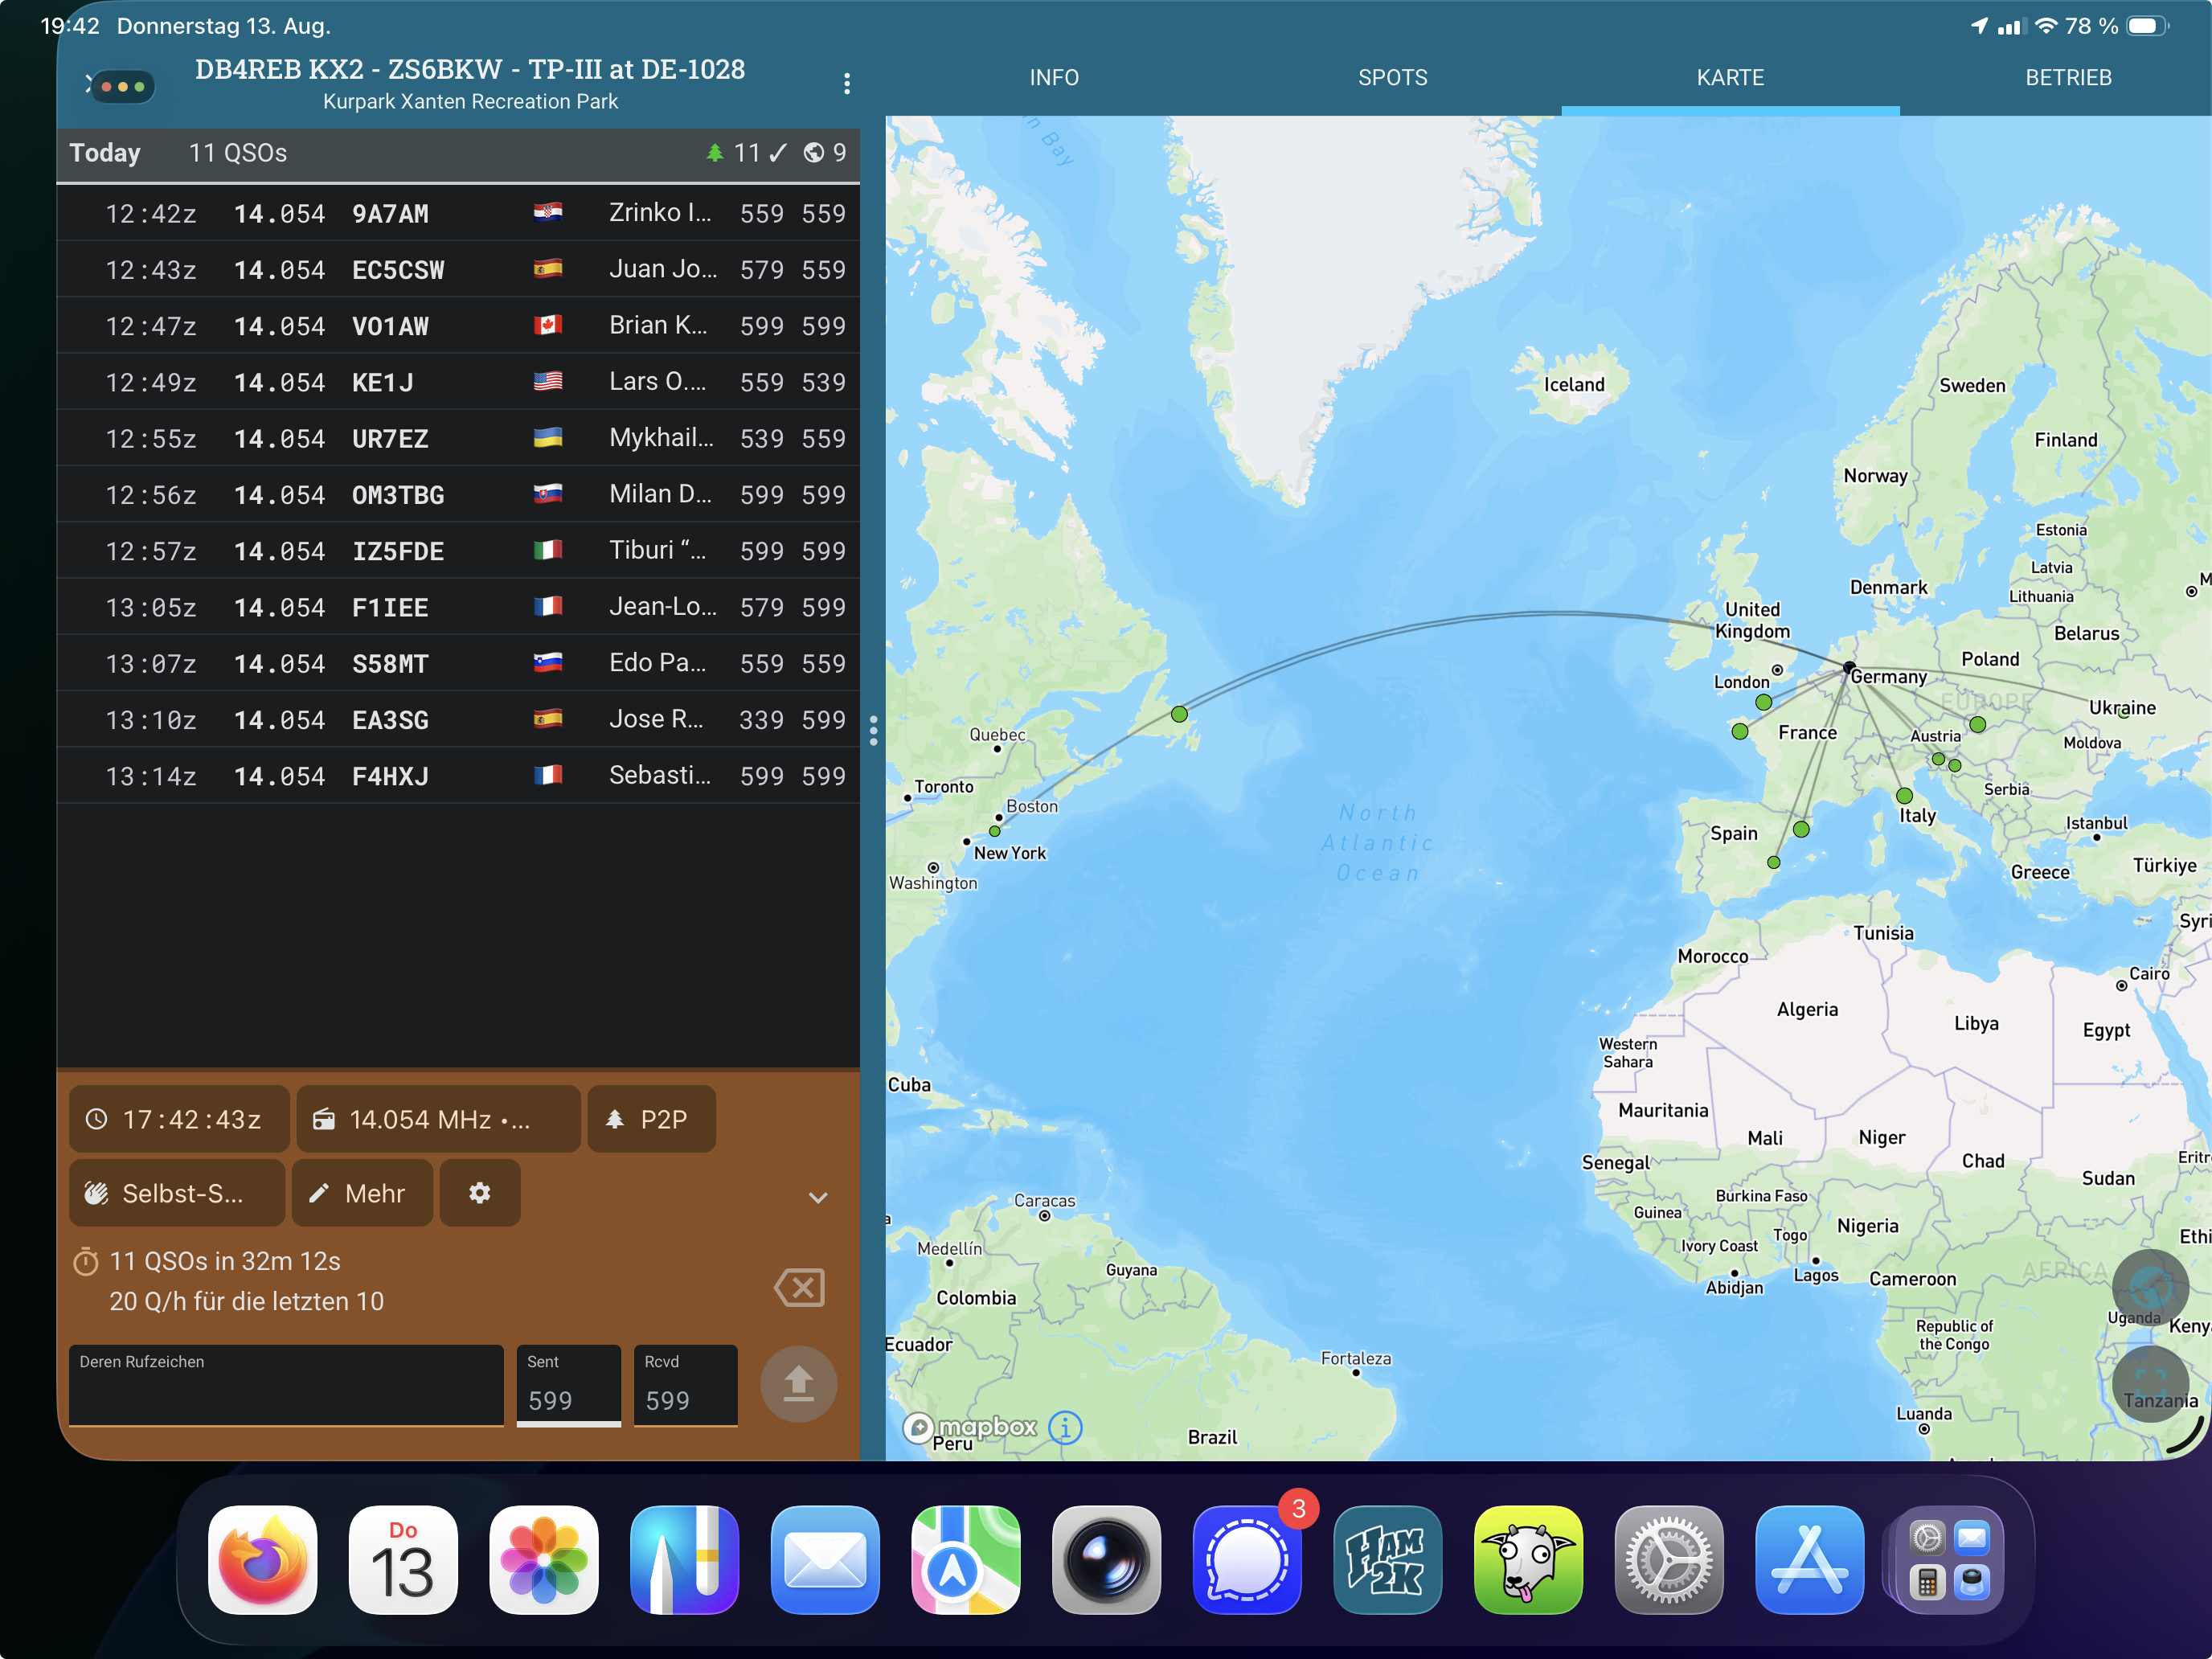The width and height of the screenshot is (2212, 1659).
Task: Open the gear settings control
Action: pos(480,1193)
